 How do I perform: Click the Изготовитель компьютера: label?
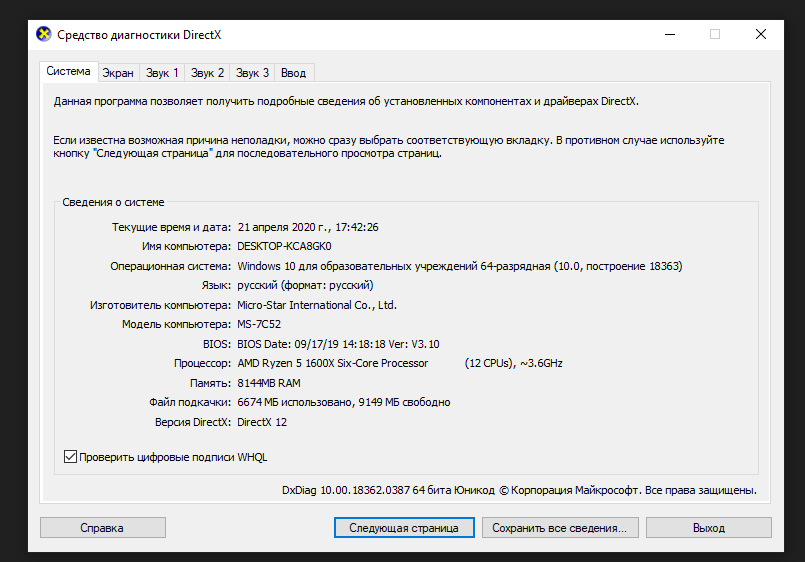[x=161, y=305]
